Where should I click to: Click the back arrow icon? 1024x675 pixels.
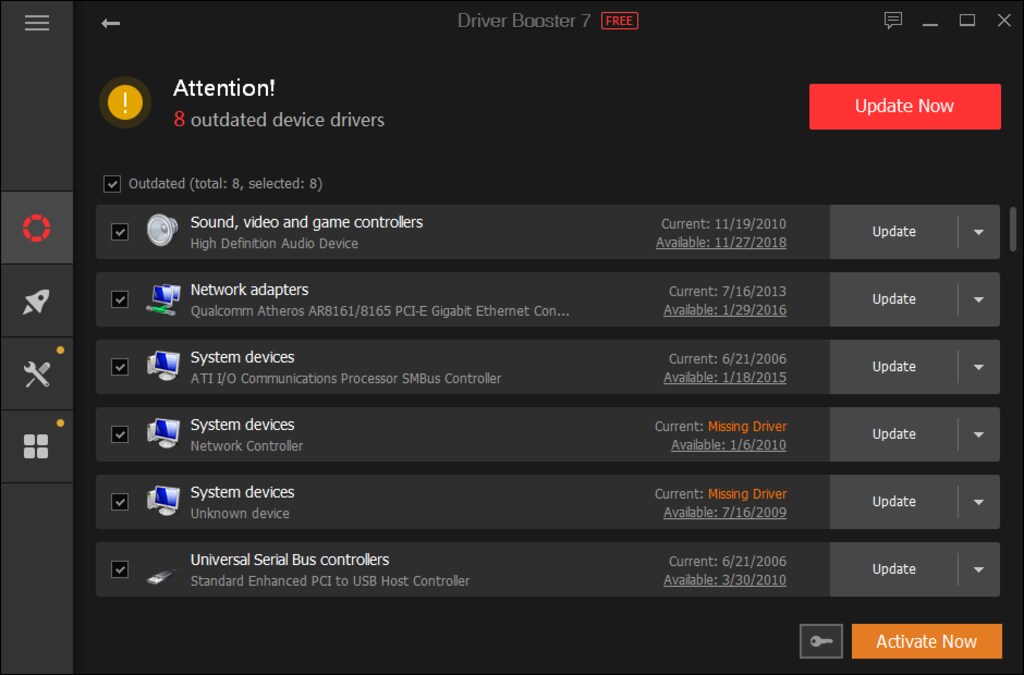[x=111, y=23]
